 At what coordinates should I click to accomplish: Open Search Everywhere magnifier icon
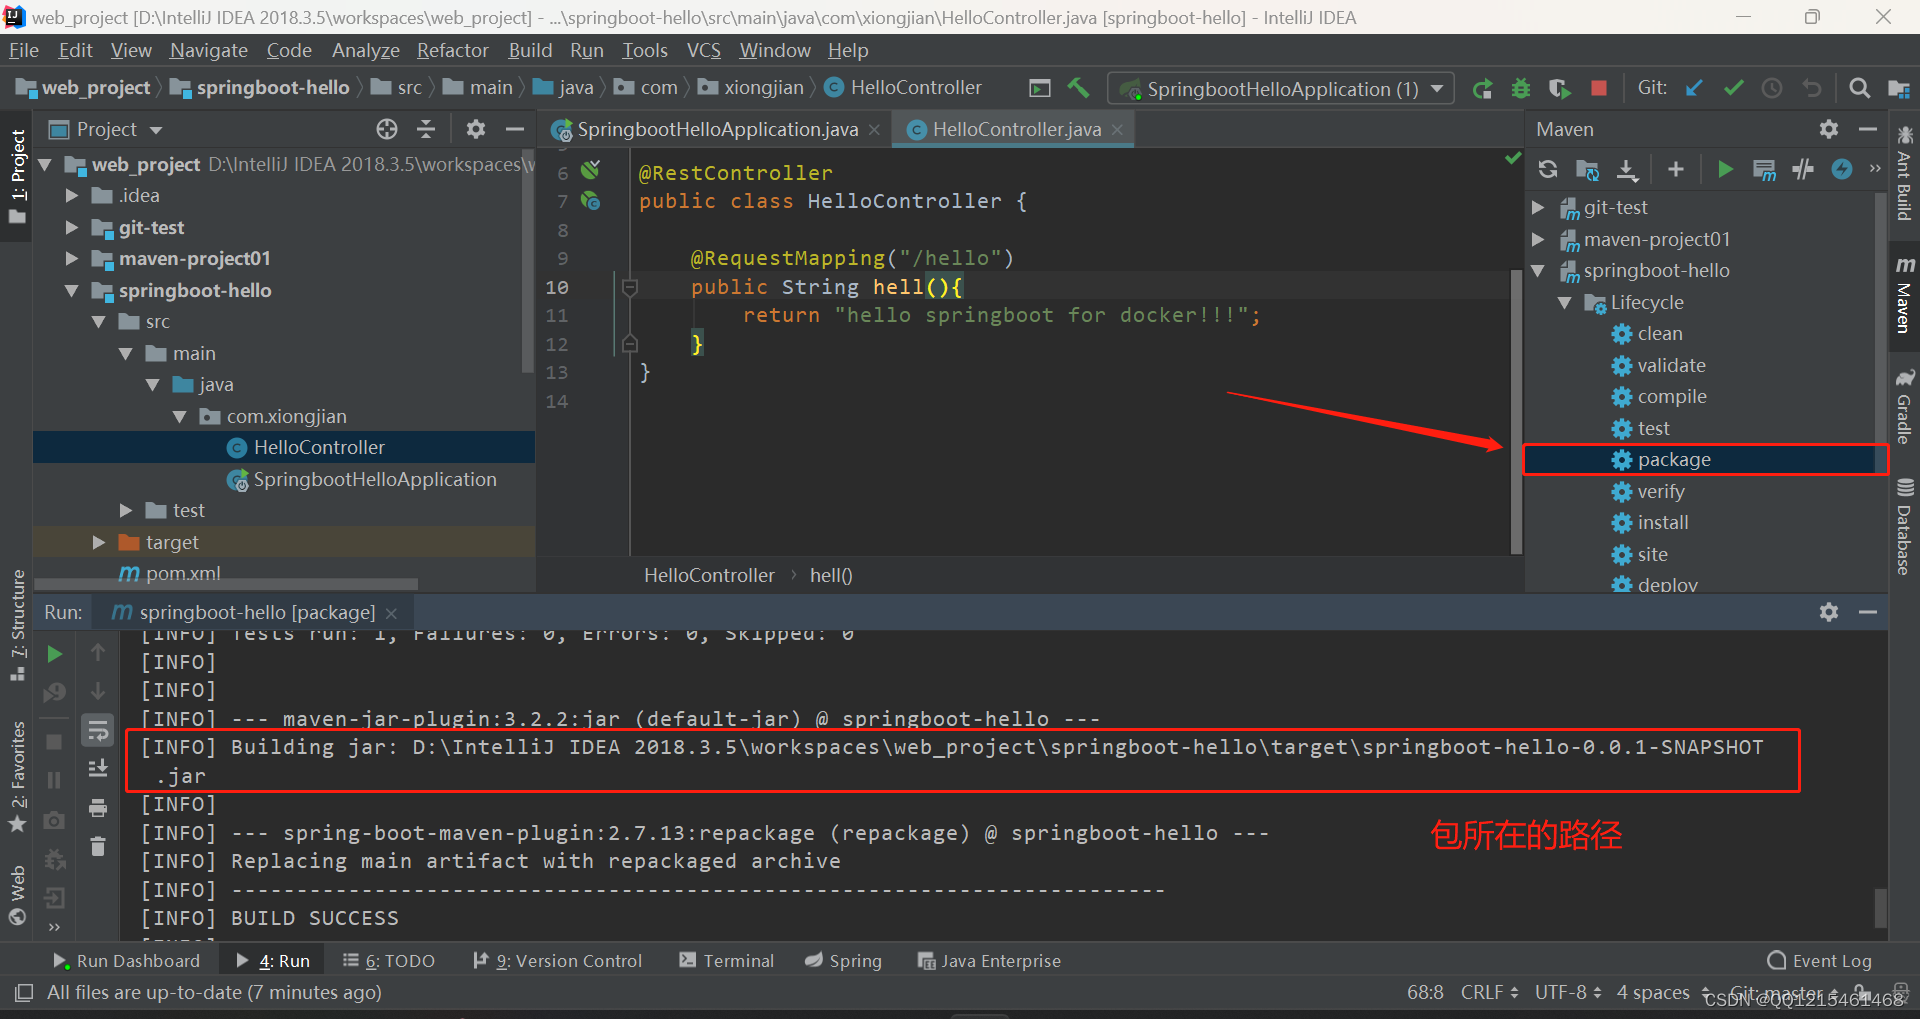pyautogui.click(x=1859, y=88)
